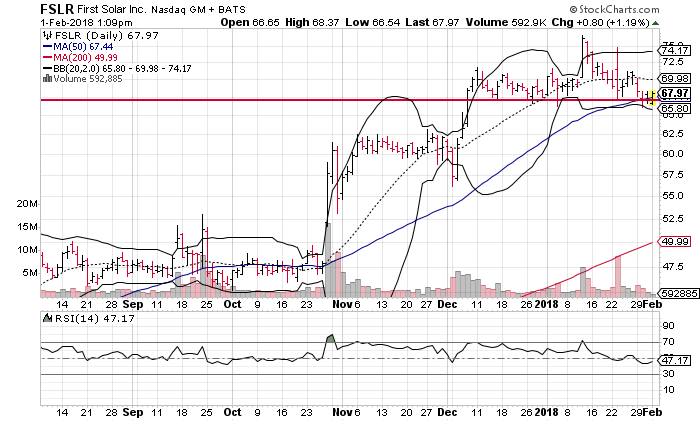Click the 15M volume axis label
This screenshot has width=700, height=421.
pos(27,227)
